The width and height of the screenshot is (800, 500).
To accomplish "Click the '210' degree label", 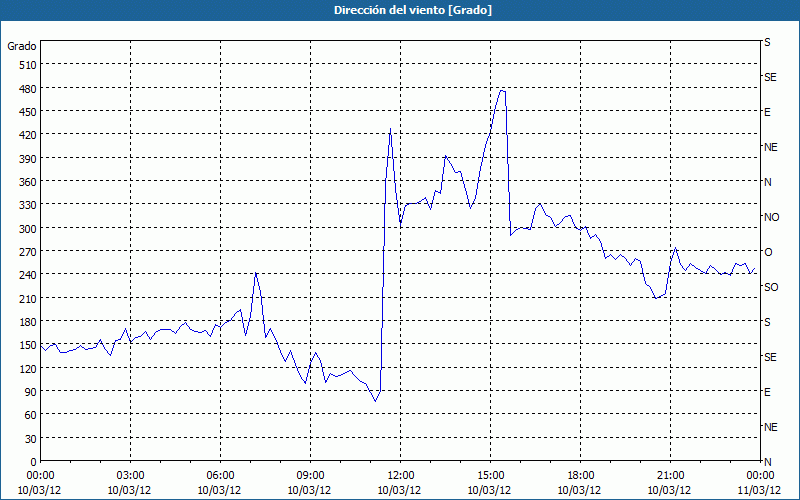I will (x=28, y=298).
